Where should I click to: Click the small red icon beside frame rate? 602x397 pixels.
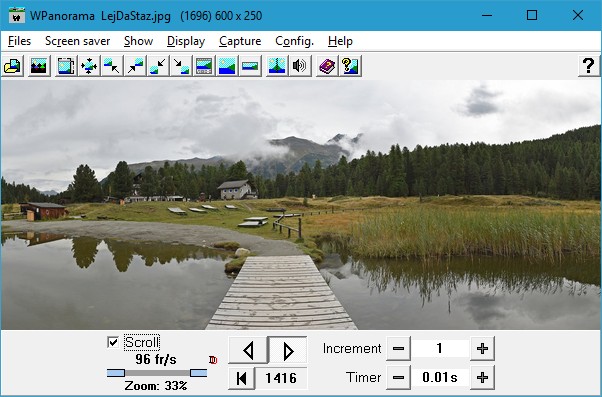pos(213,360)
